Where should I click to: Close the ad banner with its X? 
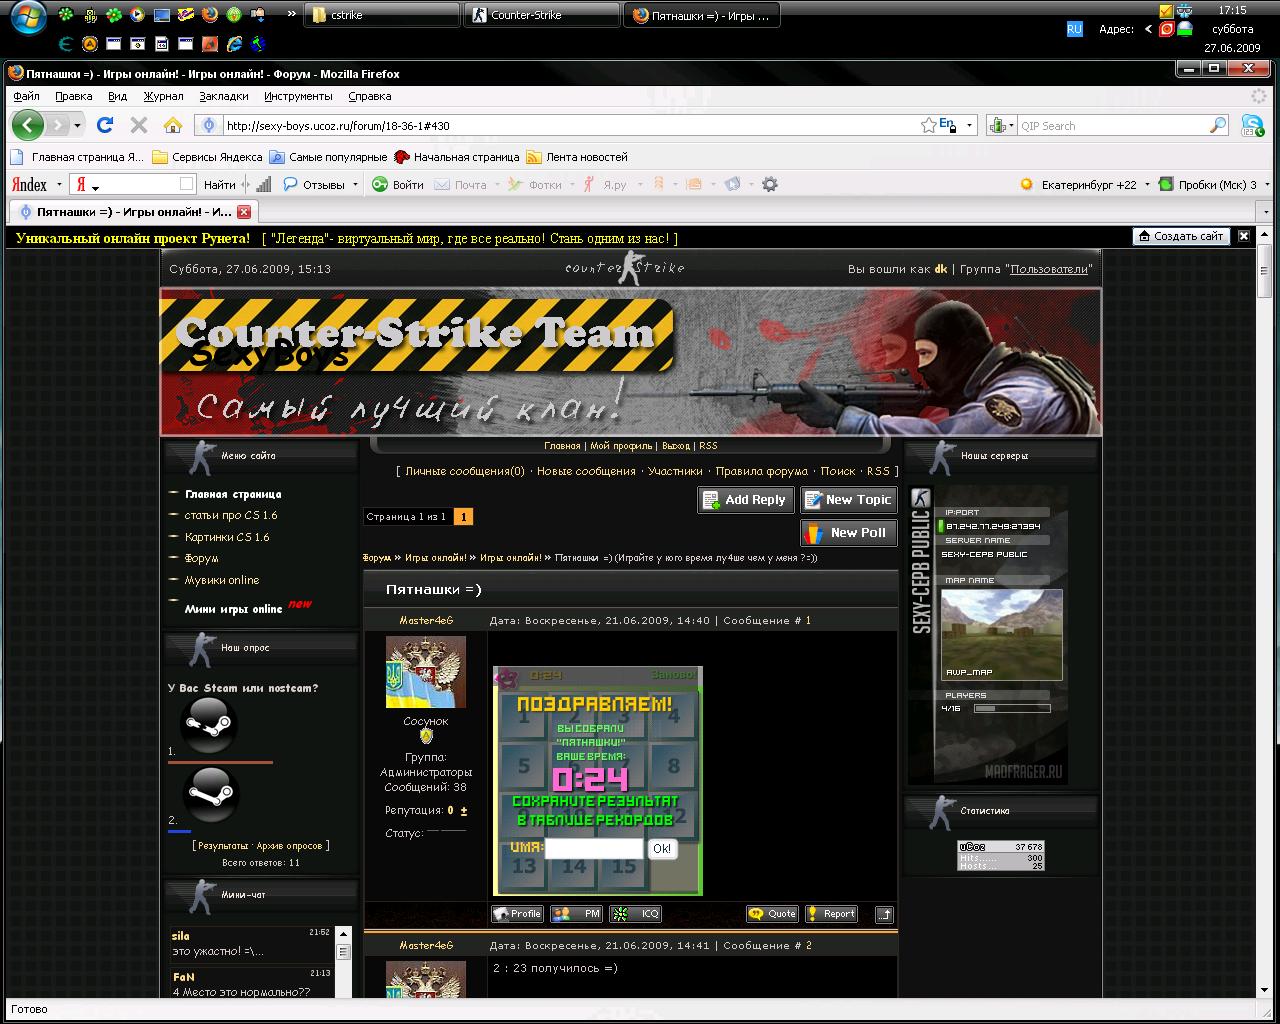[x=1244, y=236]
